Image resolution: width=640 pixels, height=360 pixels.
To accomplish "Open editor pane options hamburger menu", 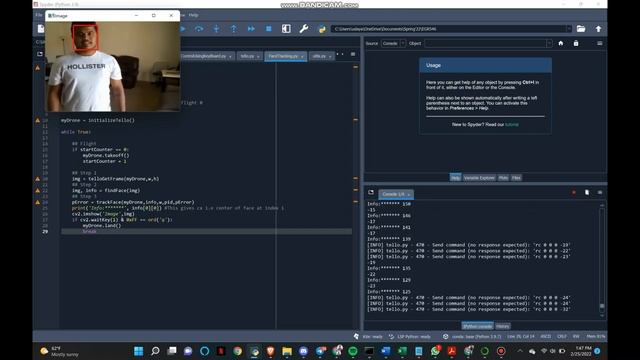I will coord(353,54).
